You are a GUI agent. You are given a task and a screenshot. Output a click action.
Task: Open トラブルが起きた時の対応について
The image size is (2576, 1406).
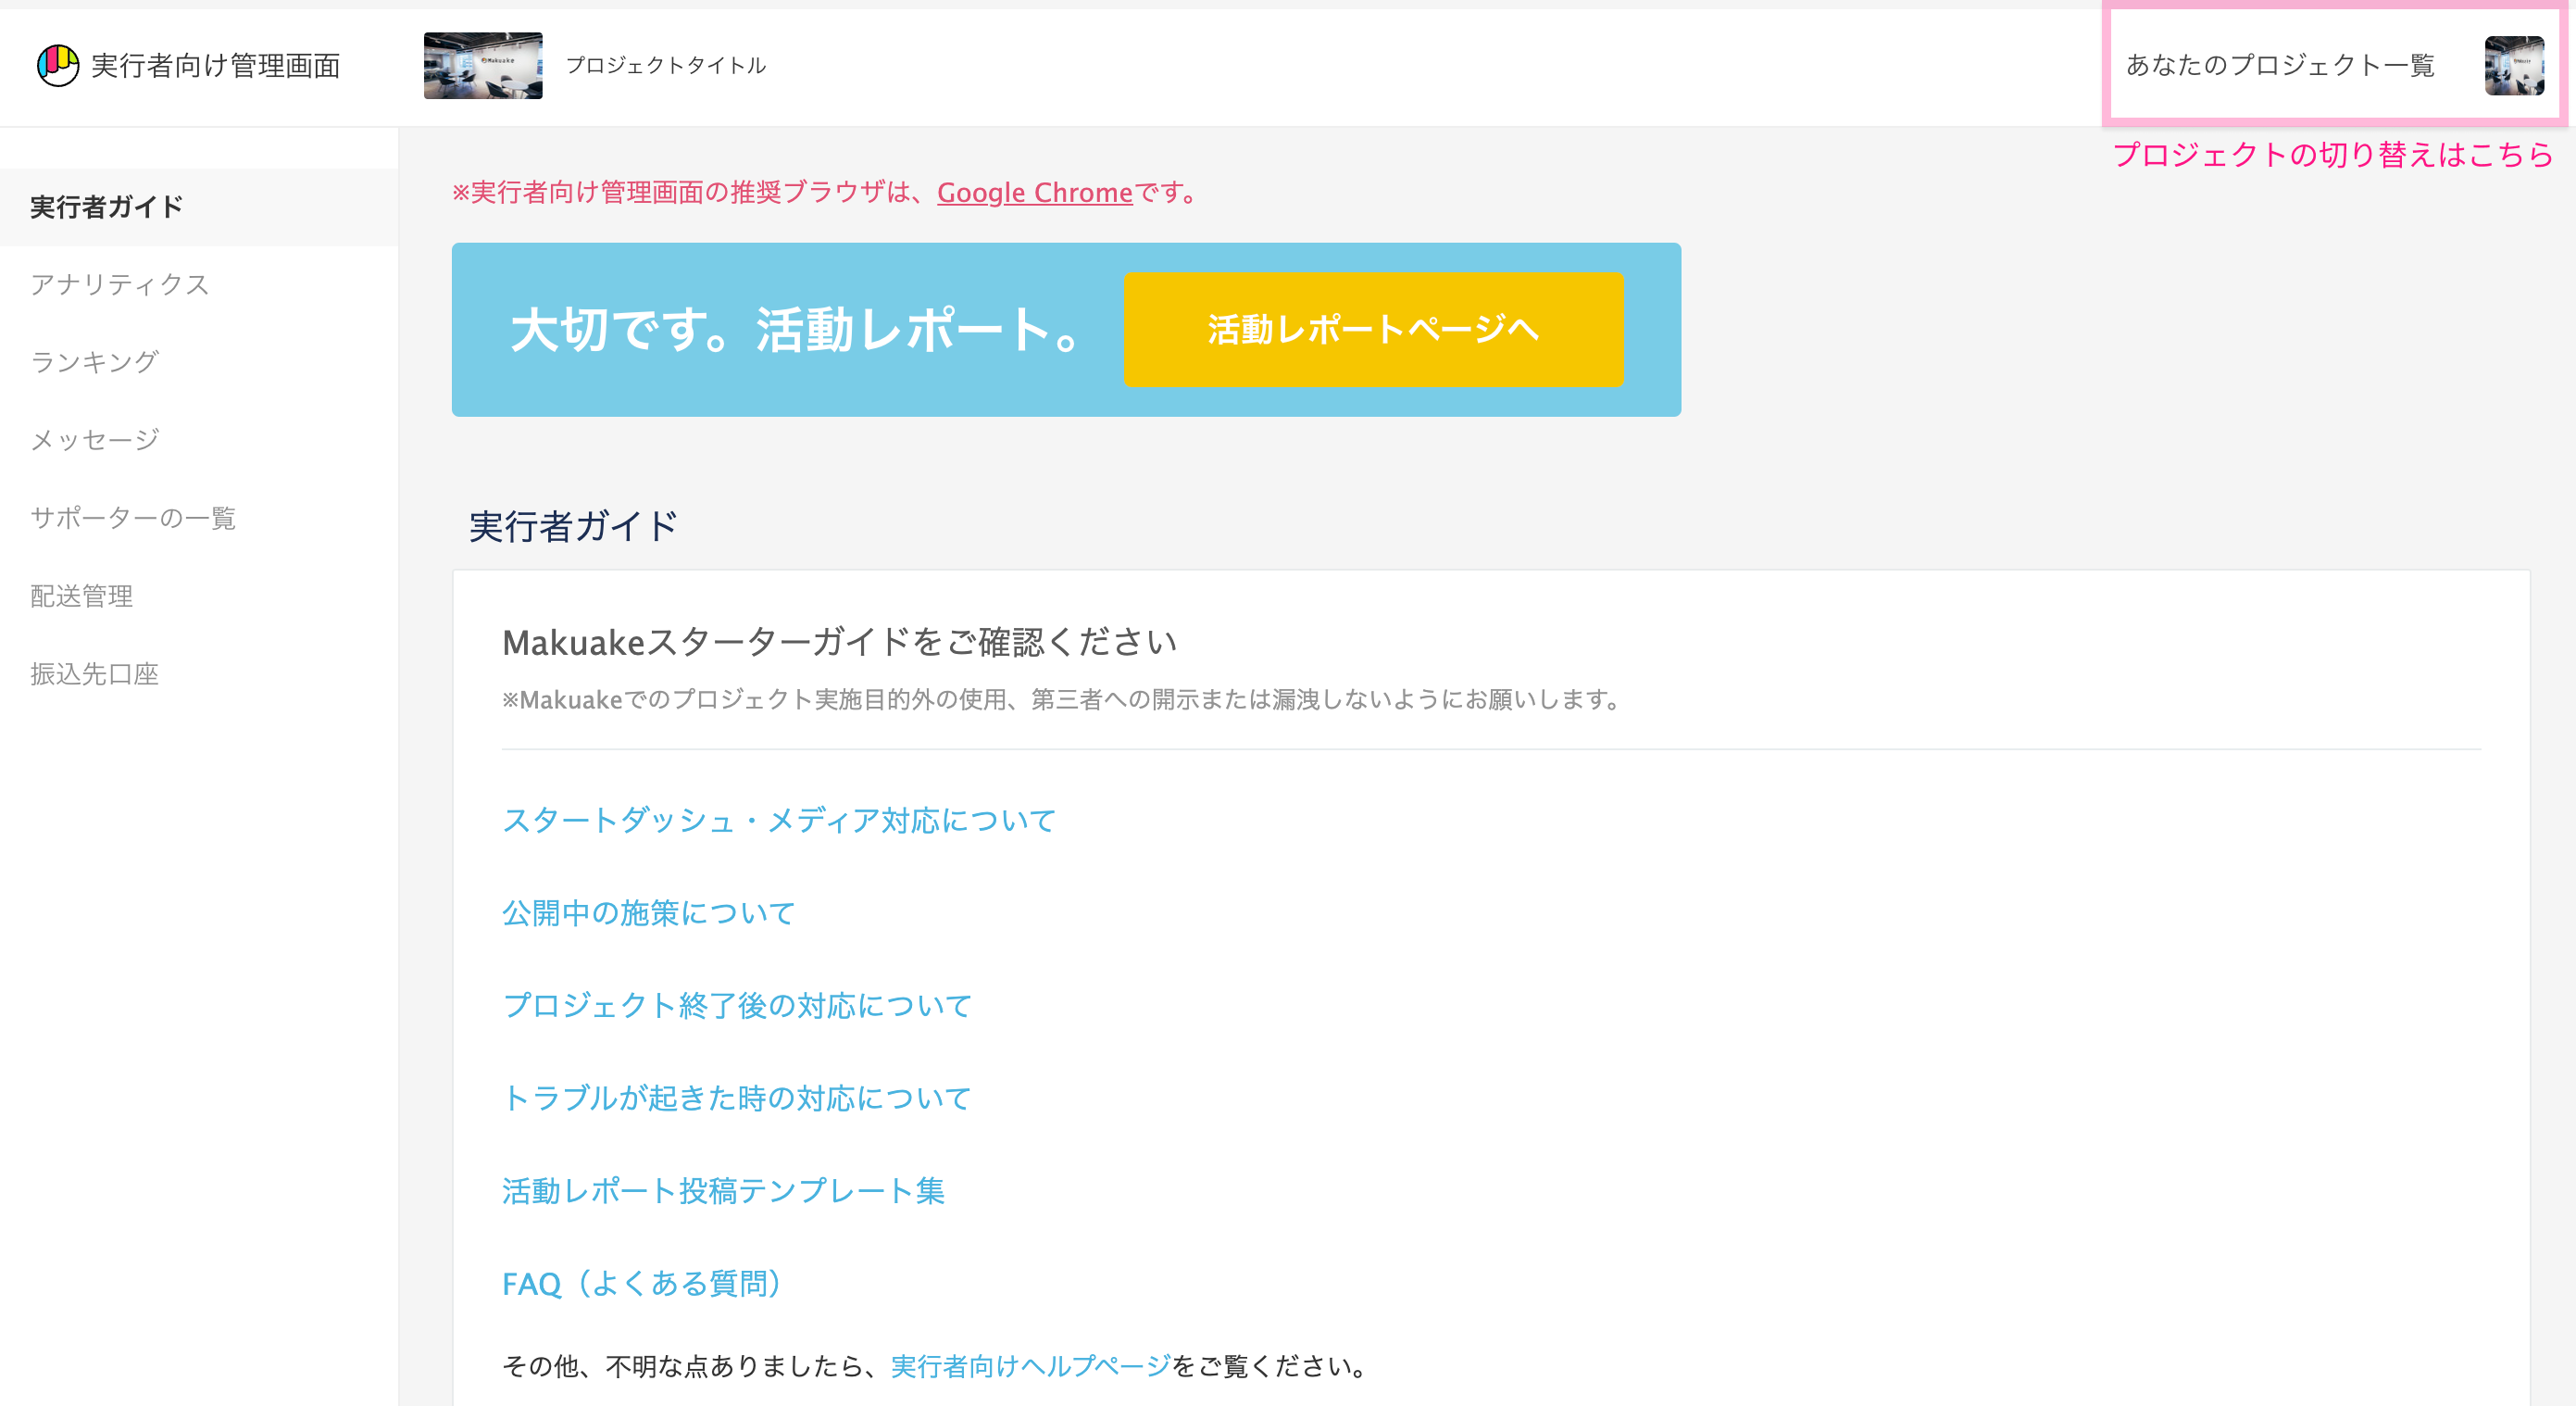(x=736, y=1098)
